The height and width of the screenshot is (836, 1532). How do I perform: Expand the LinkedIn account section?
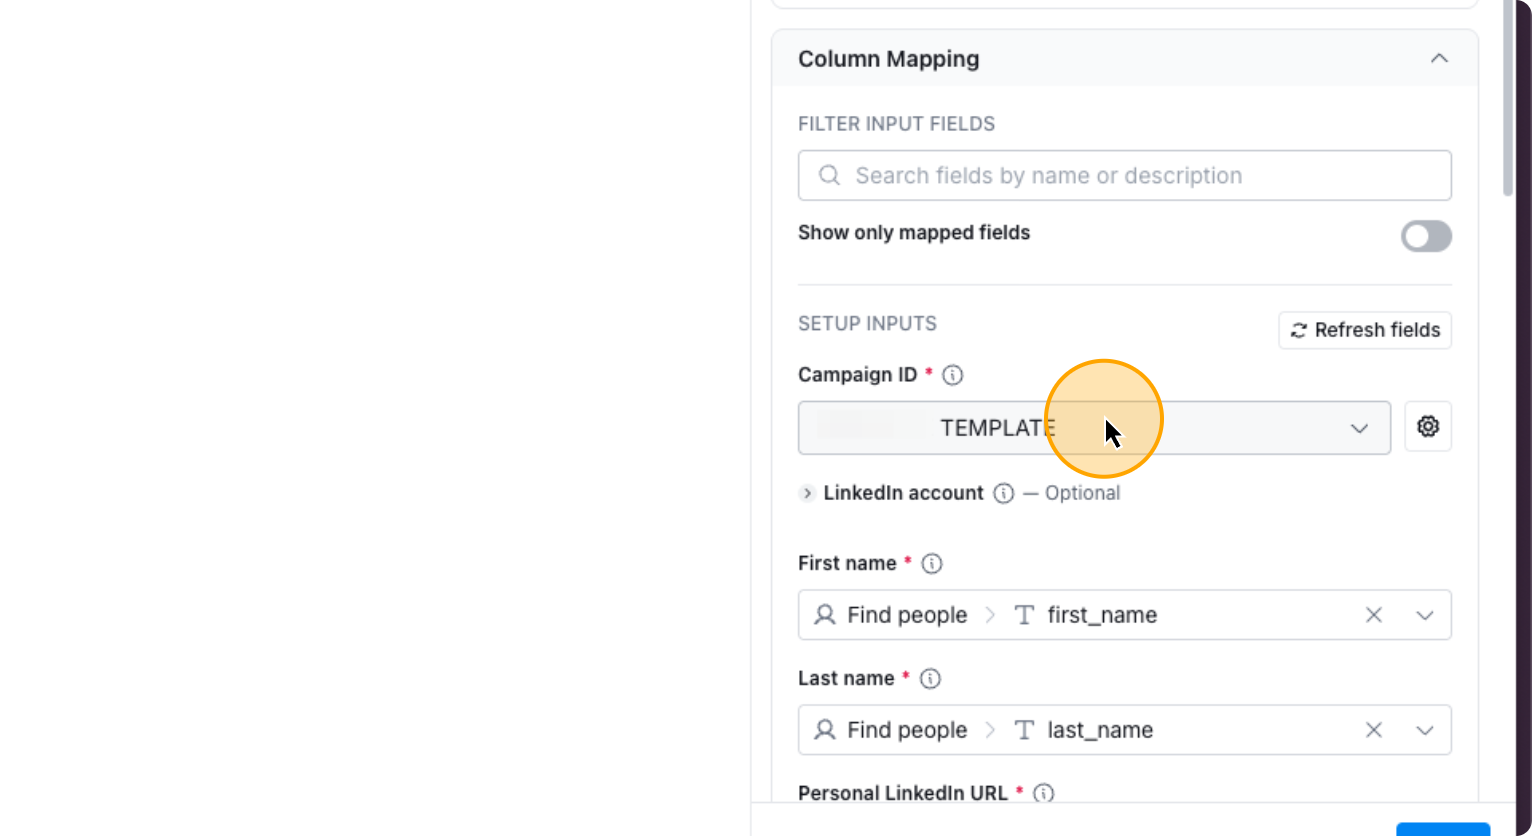pos(808,493)
